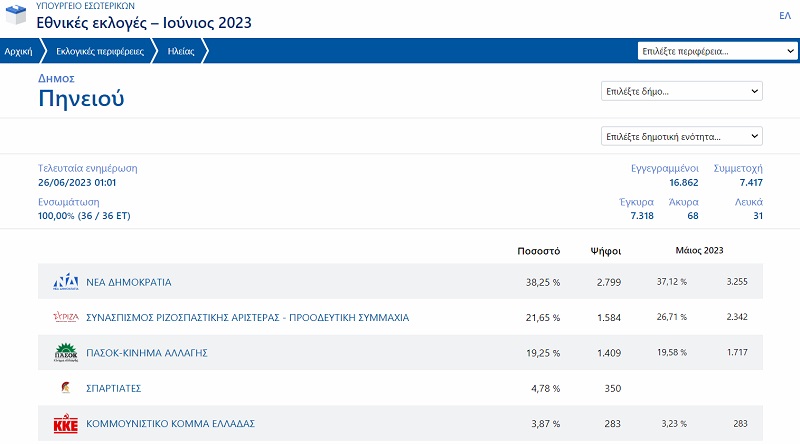The width and height of the screenshot is (800, 444).
Task: Click the Σπαρτιάτες helmet logo
Action: [x=65, y=388]
